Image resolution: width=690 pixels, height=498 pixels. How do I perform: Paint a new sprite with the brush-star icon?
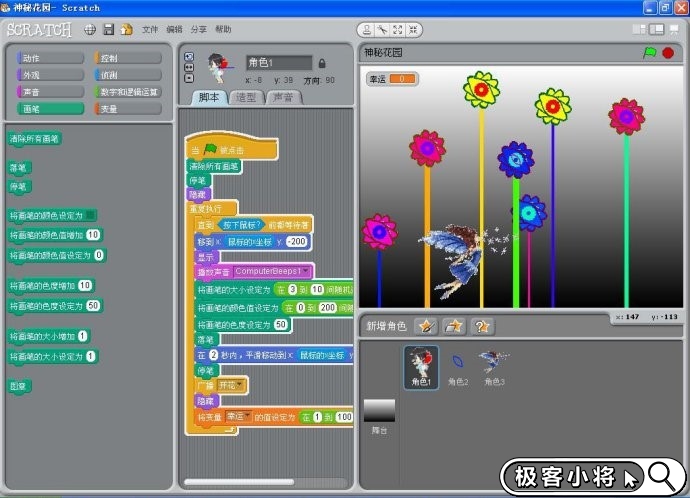[427, 326]
